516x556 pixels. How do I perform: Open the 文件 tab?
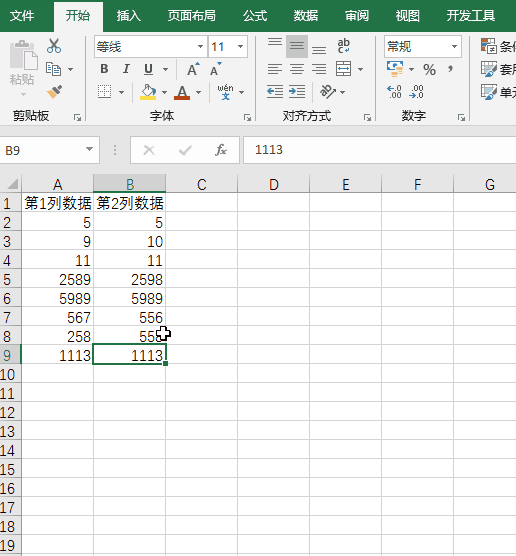coord(22,16)
